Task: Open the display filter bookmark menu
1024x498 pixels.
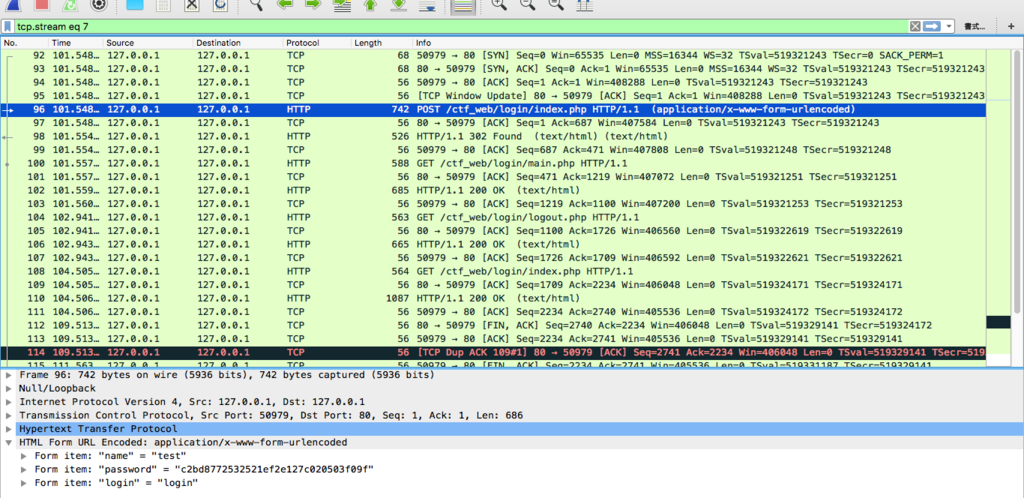Action: coord(8,27)
